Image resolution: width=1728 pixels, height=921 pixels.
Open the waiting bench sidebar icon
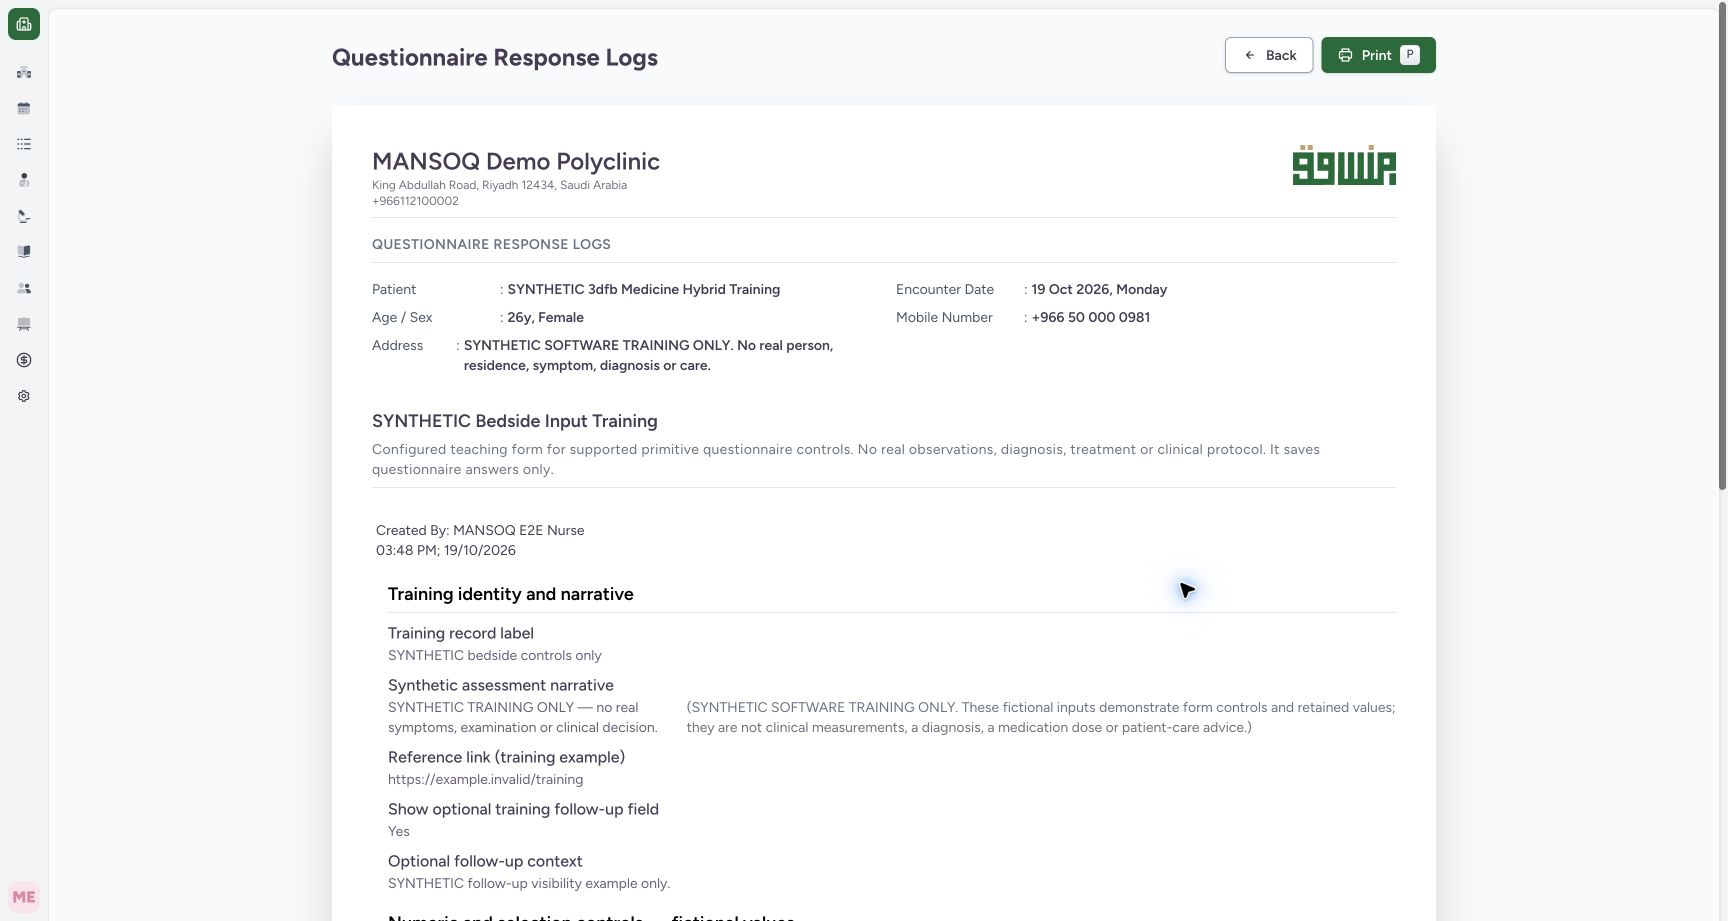point(24,324)
